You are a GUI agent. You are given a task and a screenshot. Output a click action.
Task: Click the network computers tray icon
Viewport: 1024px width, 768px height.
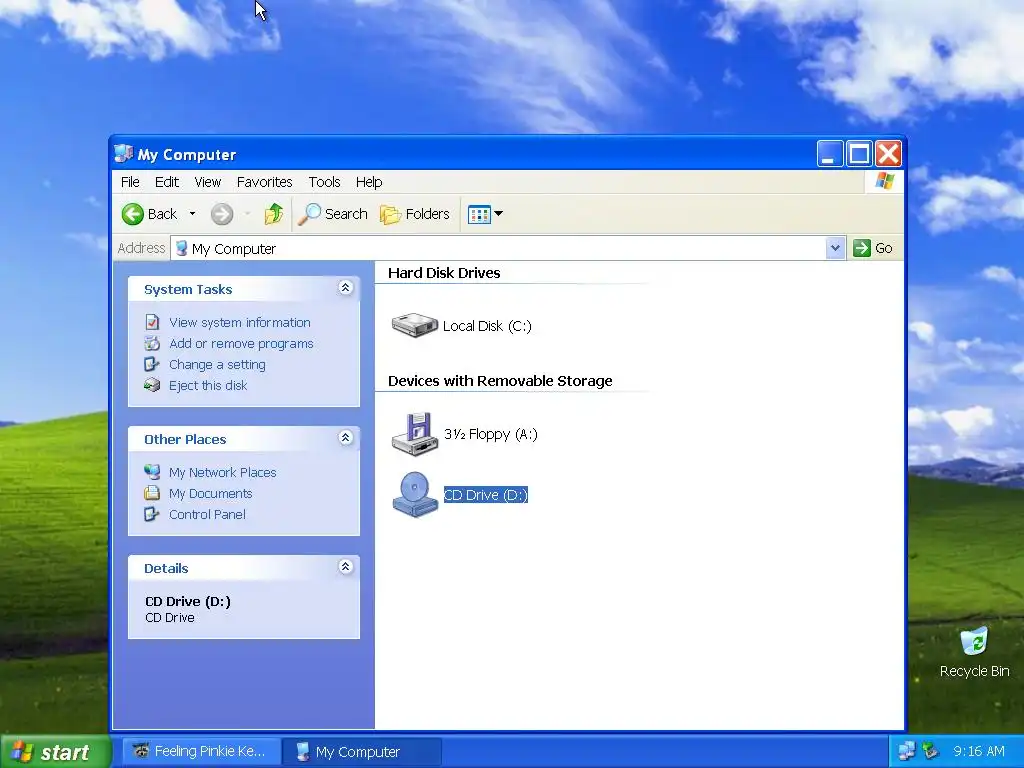pyautogui.click(x=907, y=751)
